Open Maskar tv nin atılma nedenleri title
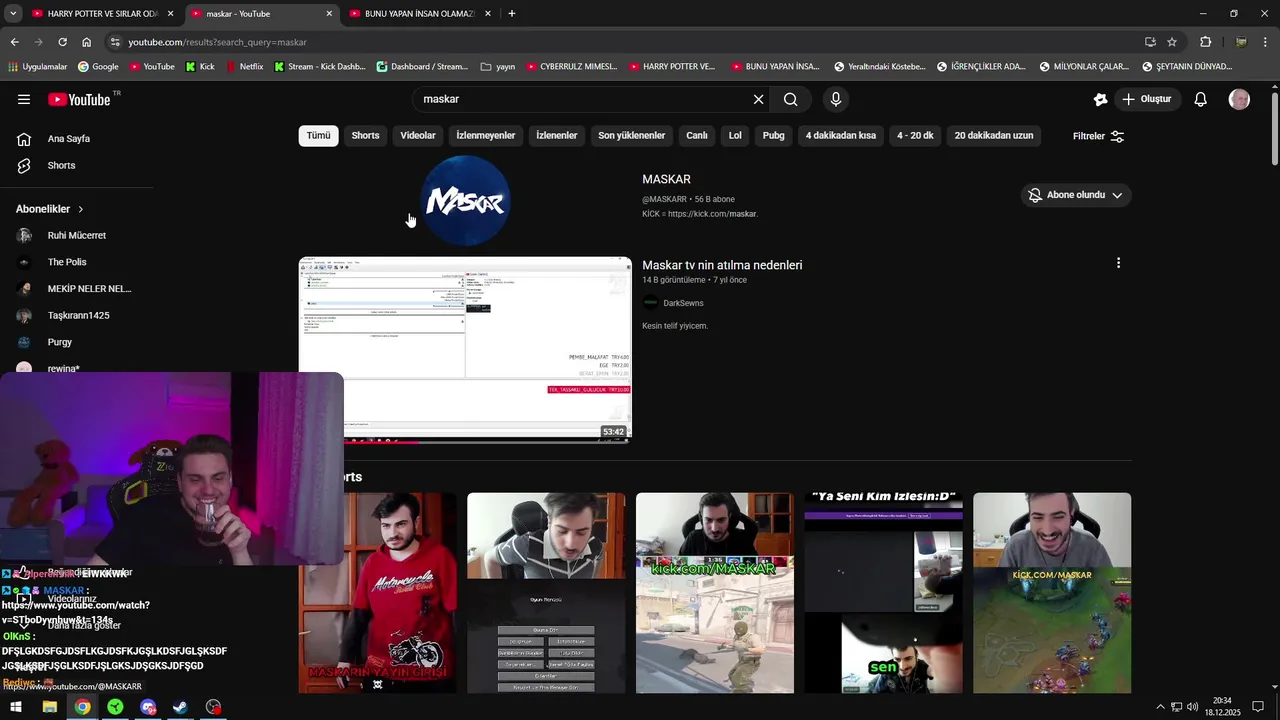This screenshot has height=720, width=1280. pos(722,265)
